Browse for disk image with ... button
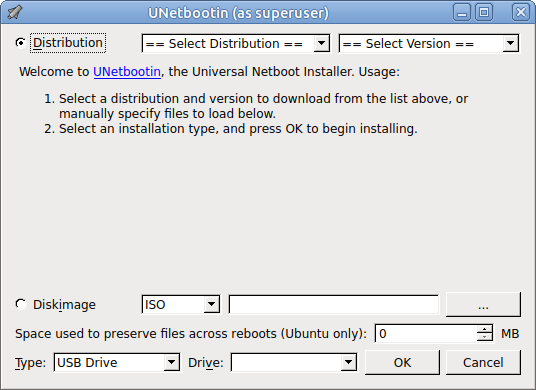 (483, 304)
